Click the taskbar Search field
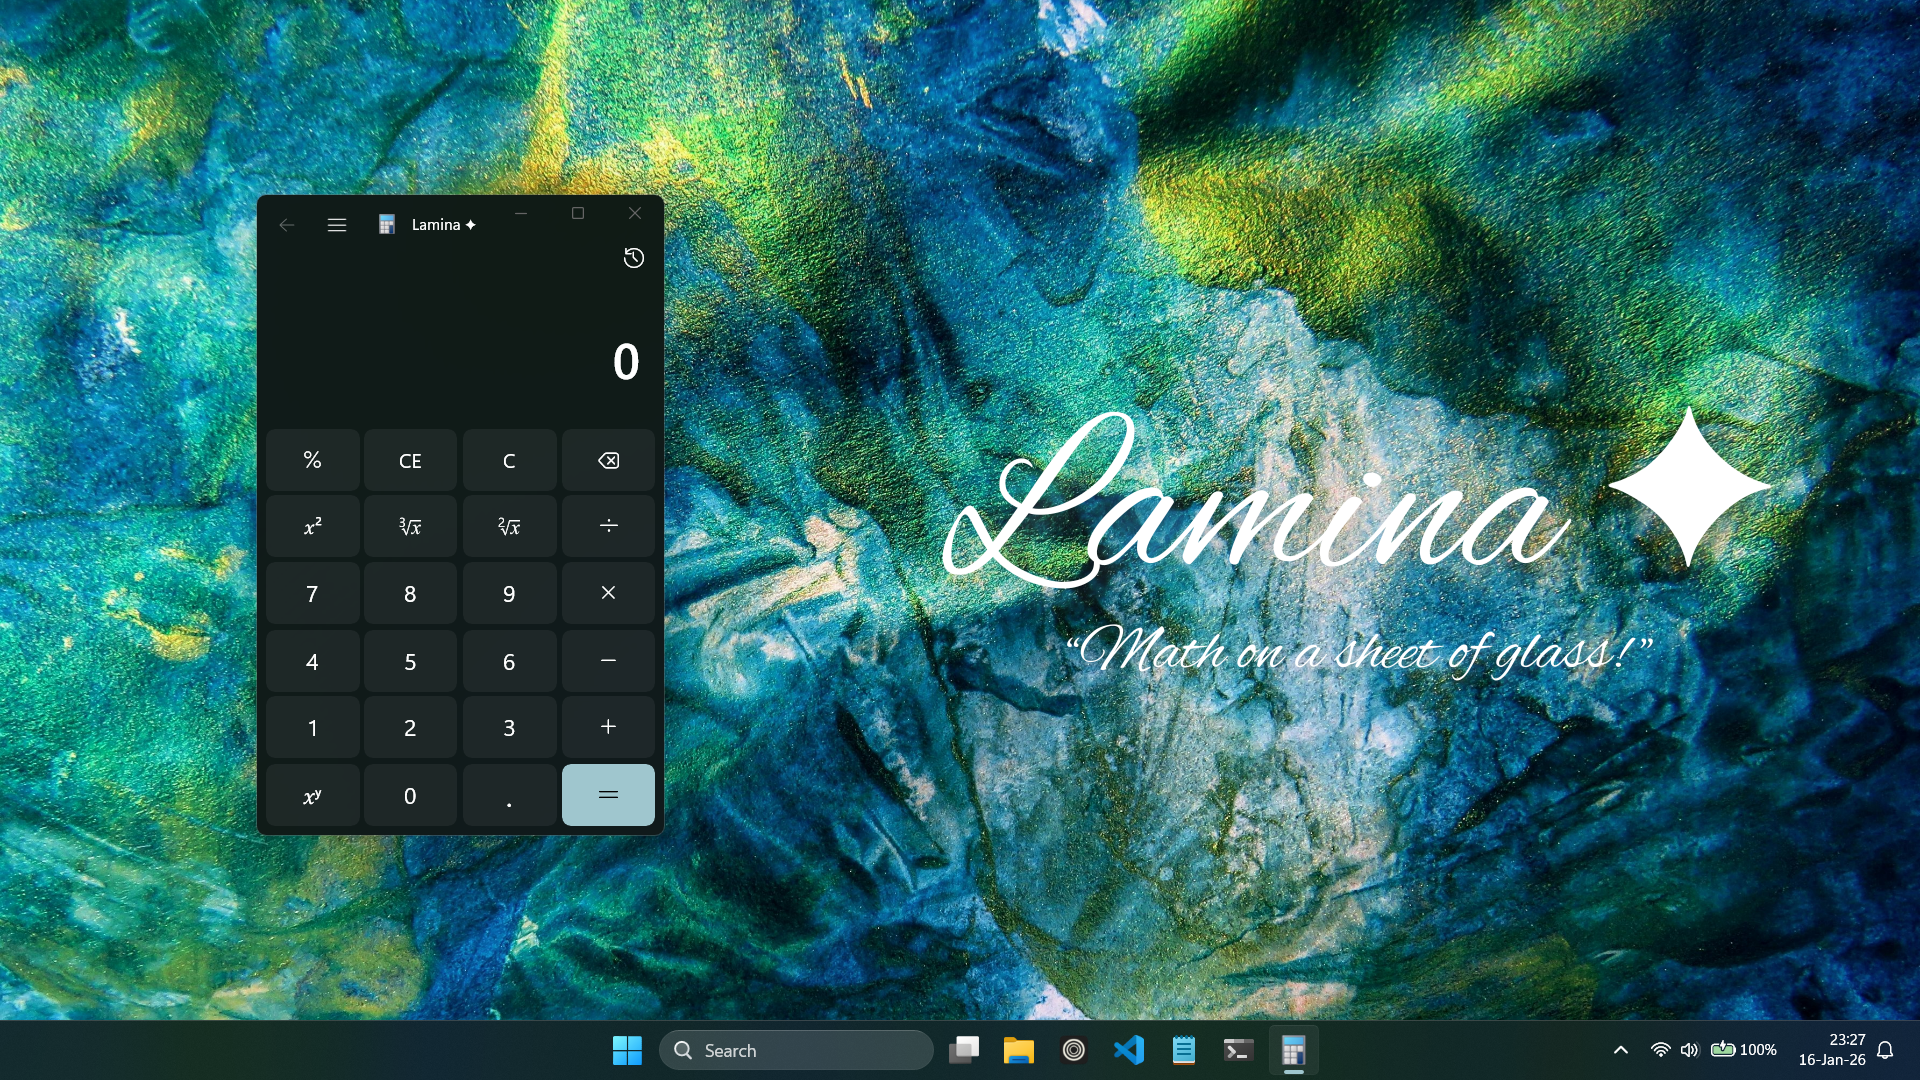This screenshot has height=1080, width=1920. pos(796,1050)
